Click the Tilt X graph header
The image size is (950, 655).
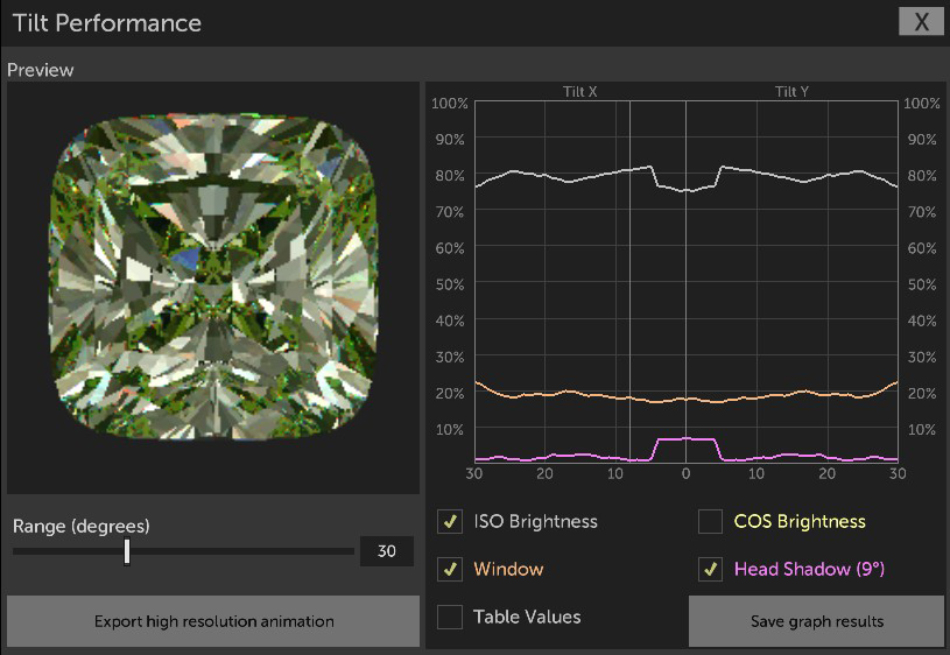pos(580,92)
